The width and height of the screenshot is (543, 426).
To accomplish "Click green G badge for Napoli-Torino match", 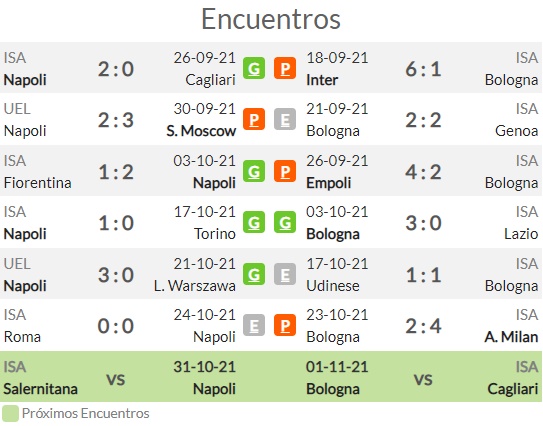I will point(254,222).
